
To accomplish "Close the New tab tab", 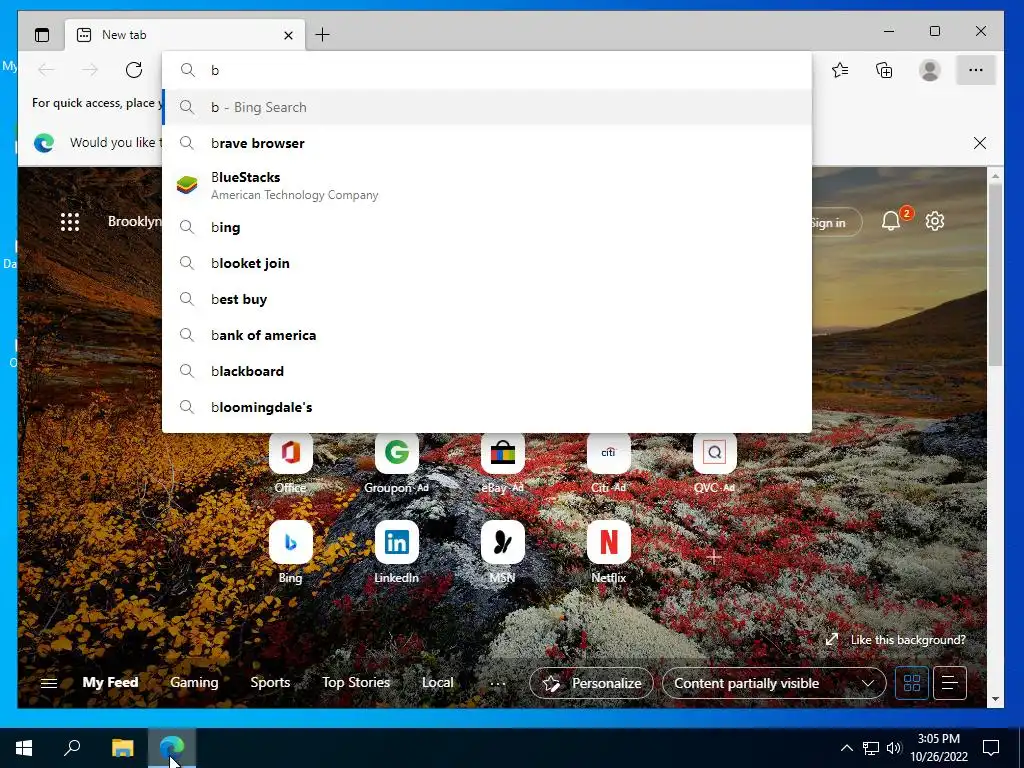I will tap(288, 35).
